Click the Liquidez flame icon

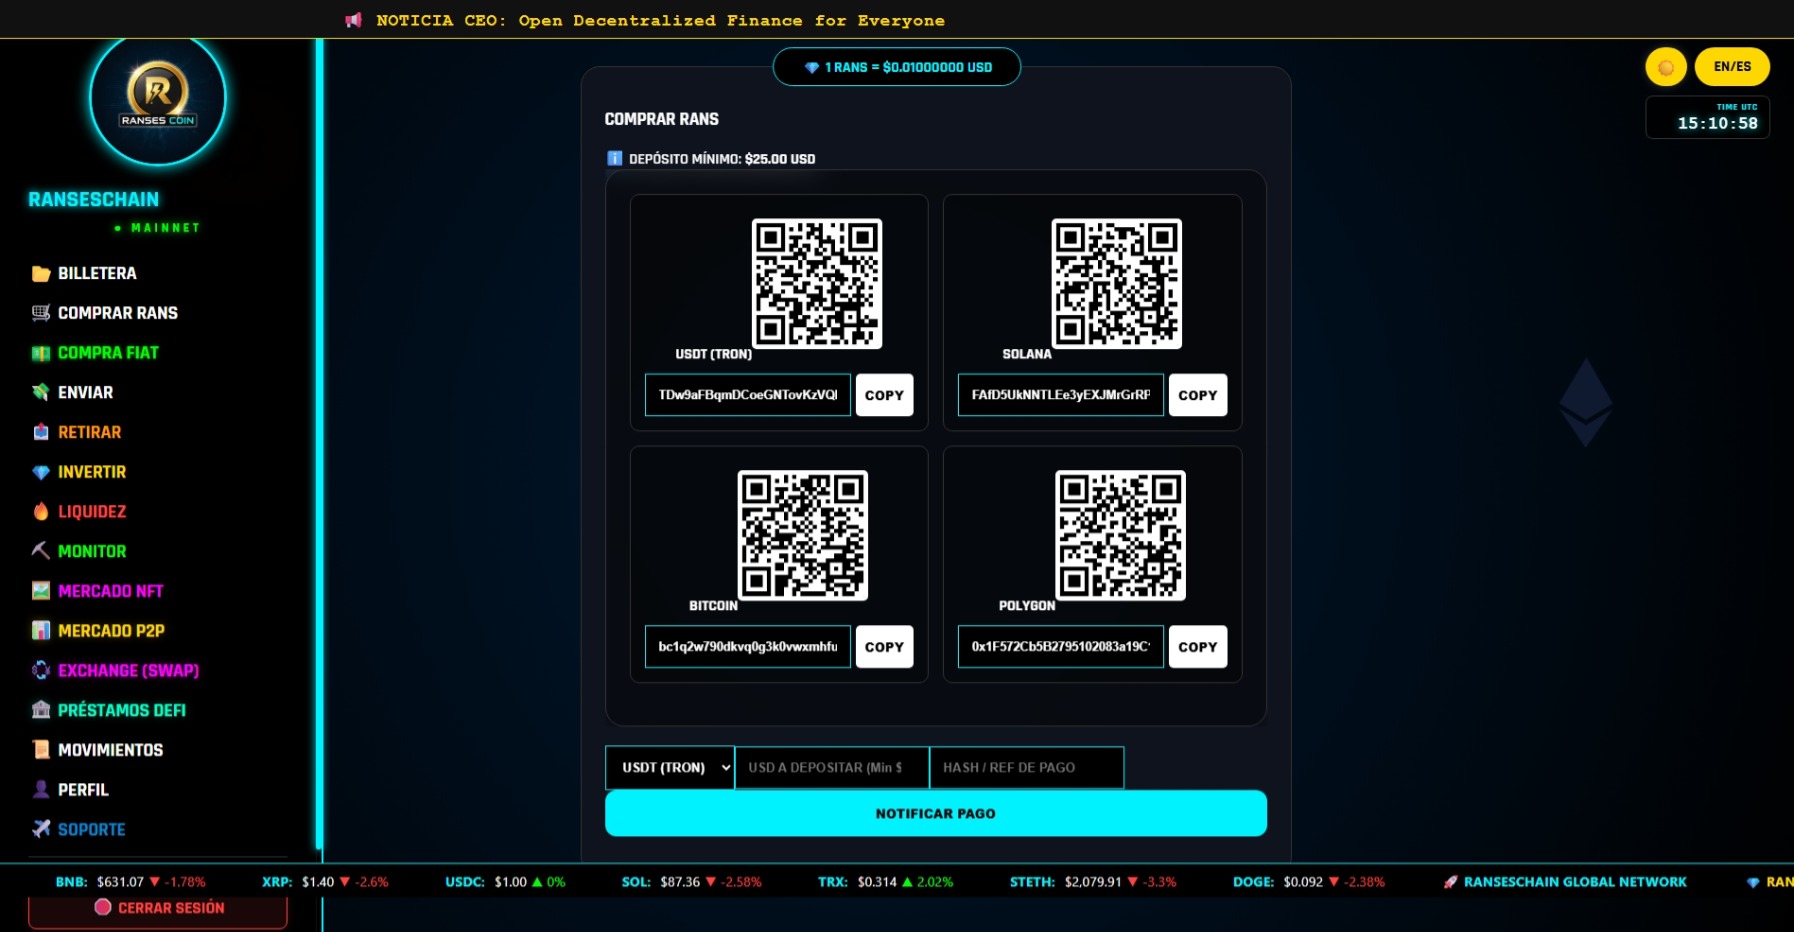point(40,511)
